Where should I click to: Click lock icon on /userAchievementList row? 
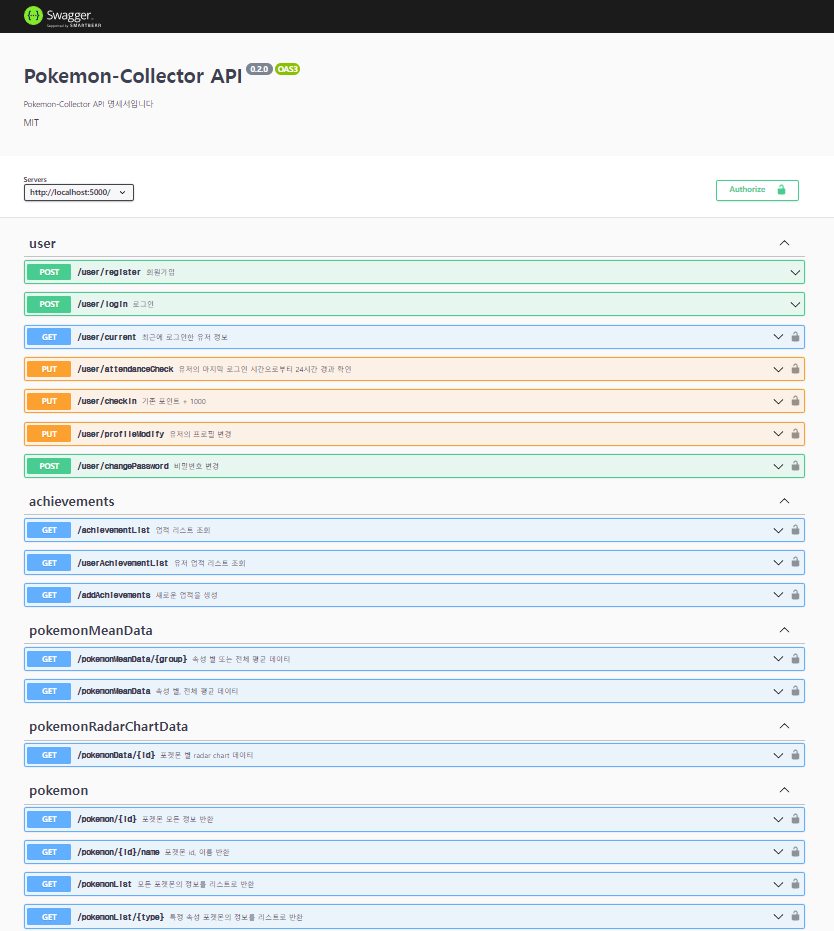tap(795, 562)
